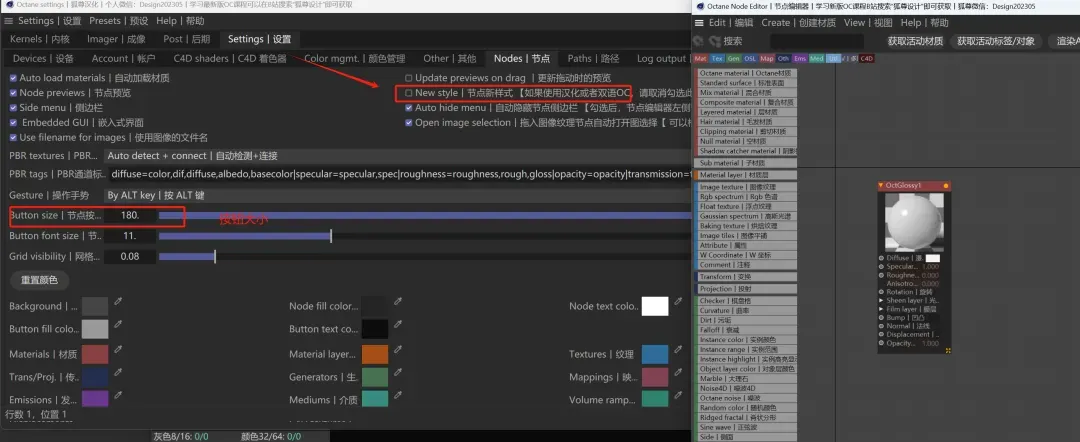
Task: Click the Trans/Proj color eyedropper
Action: [x=118, y=372]
